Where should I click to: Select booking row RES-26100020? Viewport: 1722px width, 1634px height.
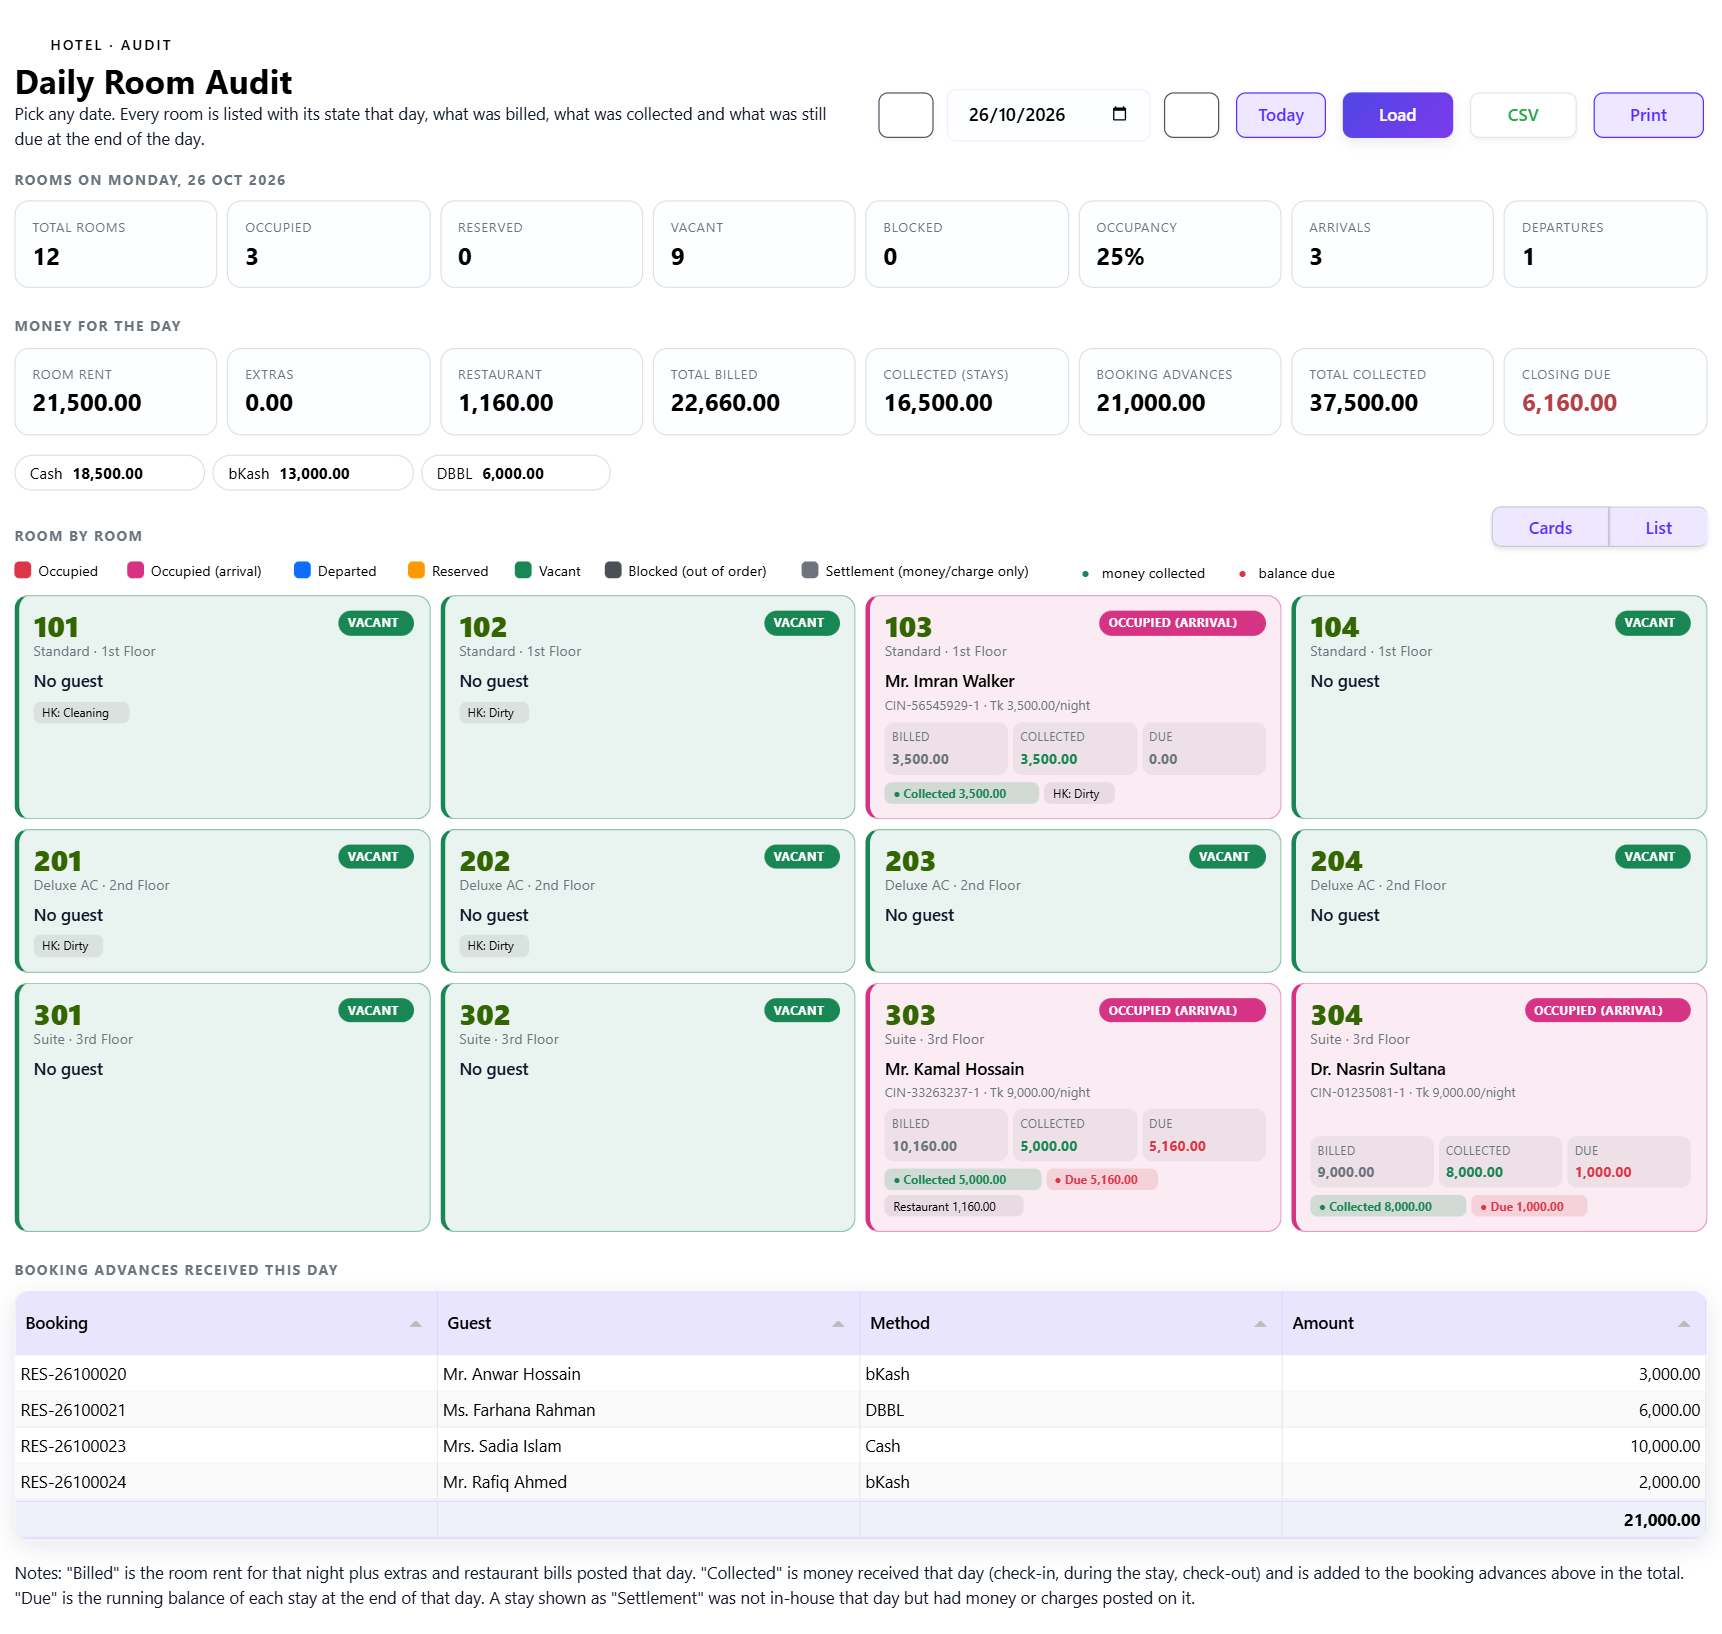[x=860, y=1374]
